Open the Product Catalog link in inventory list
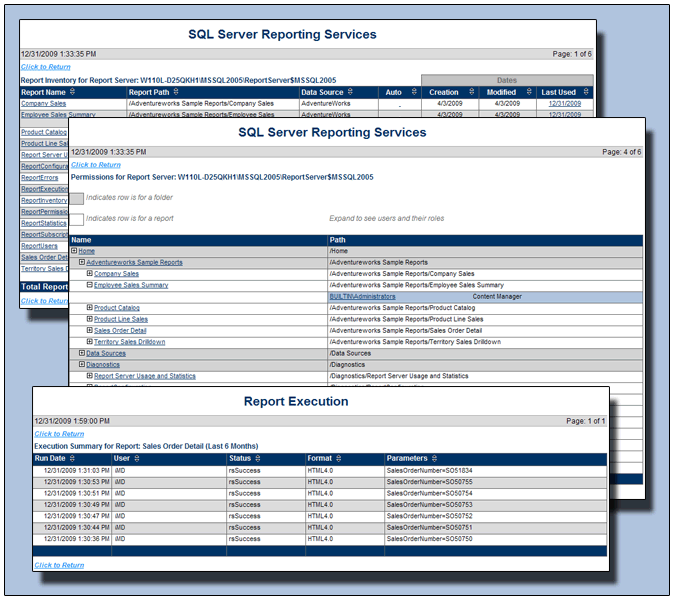 44,132
